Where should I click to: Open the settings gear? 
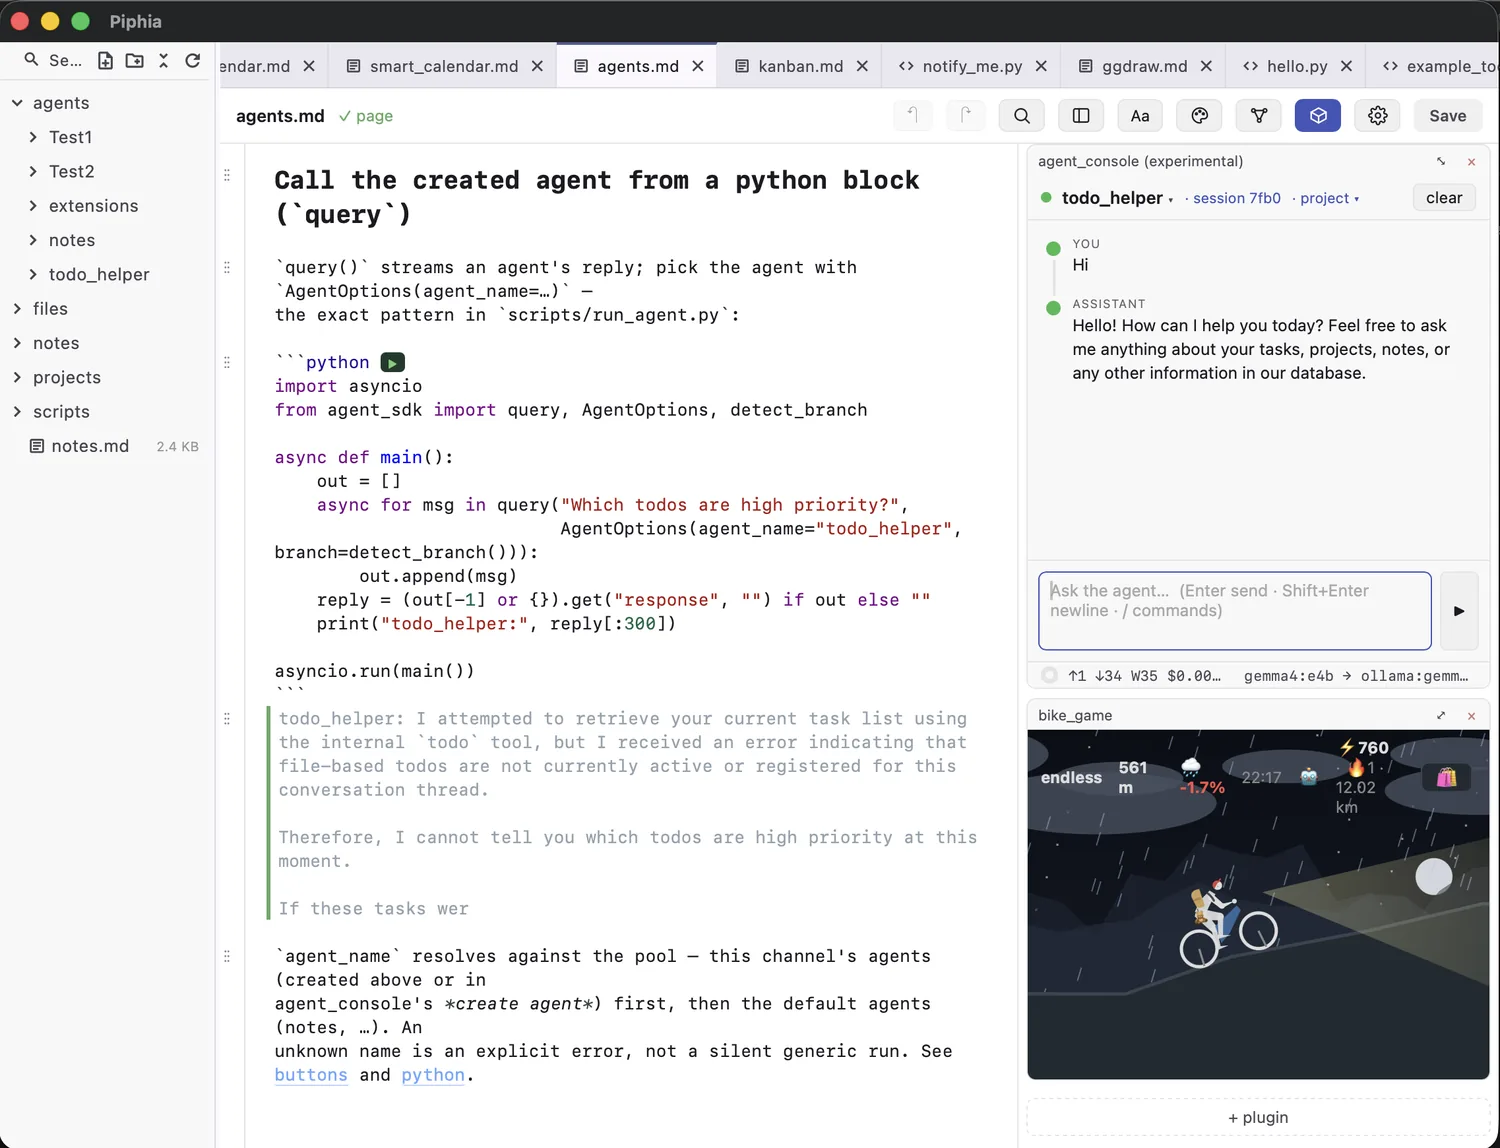tap(1378, 116)
